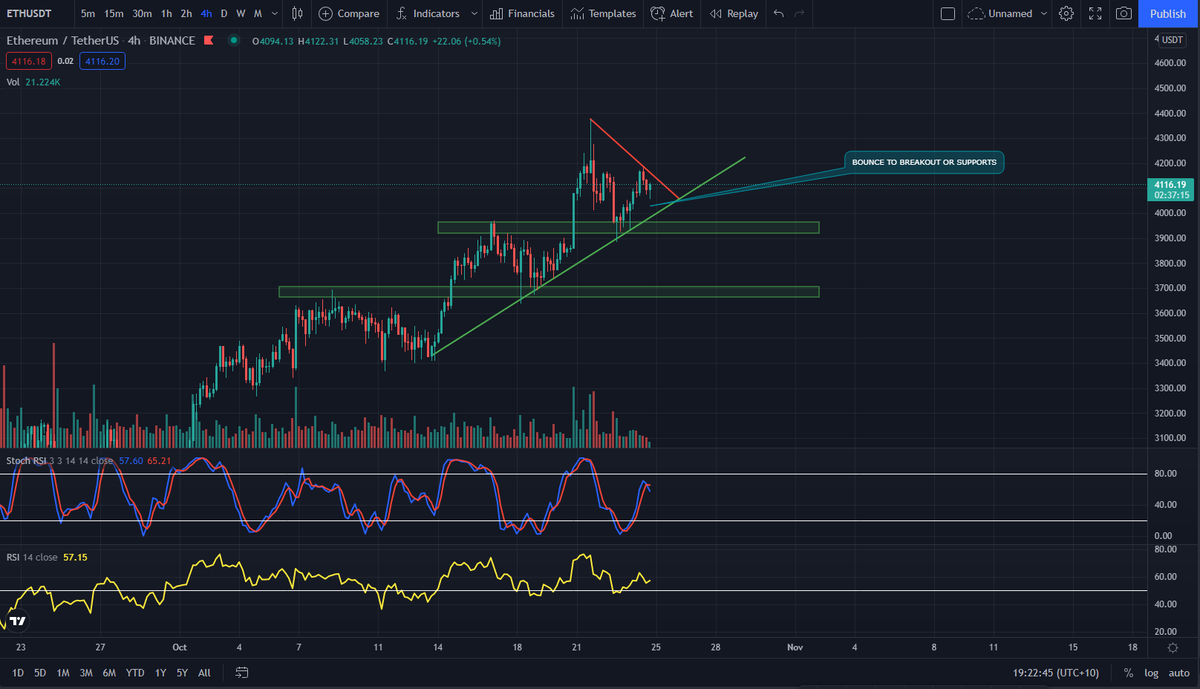The height and width of the screenshot is (689, 1200).
Task: Select the lower green support rectangle
Action: [549, 292]
